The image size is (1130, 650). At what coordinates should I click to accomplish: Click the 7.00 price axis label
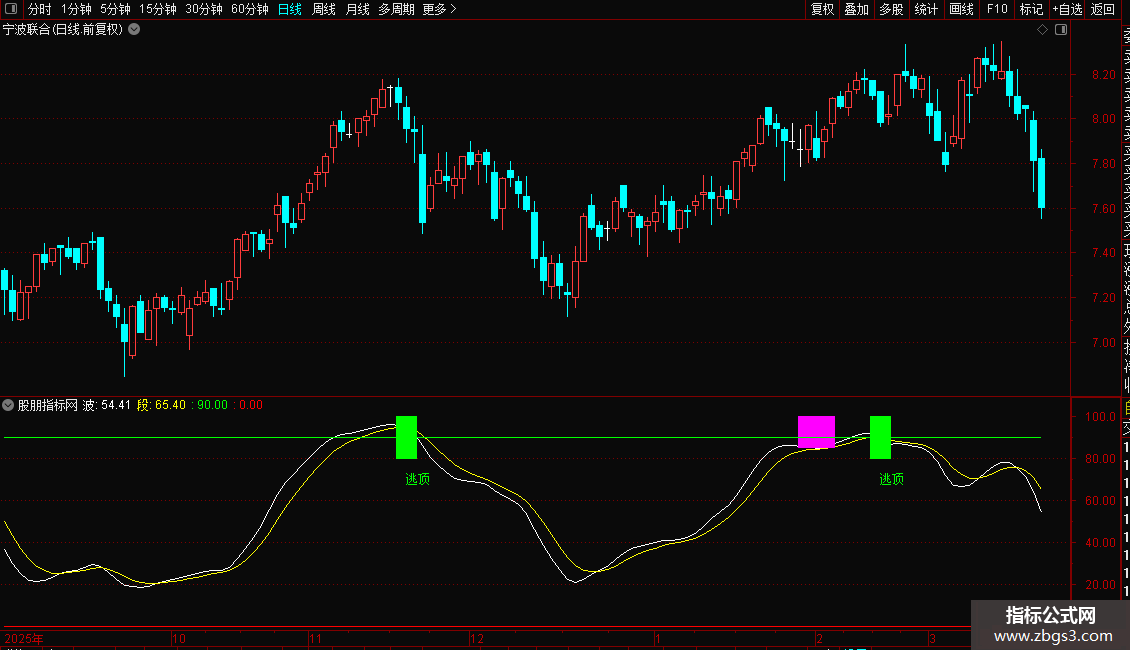[1103, 343]
